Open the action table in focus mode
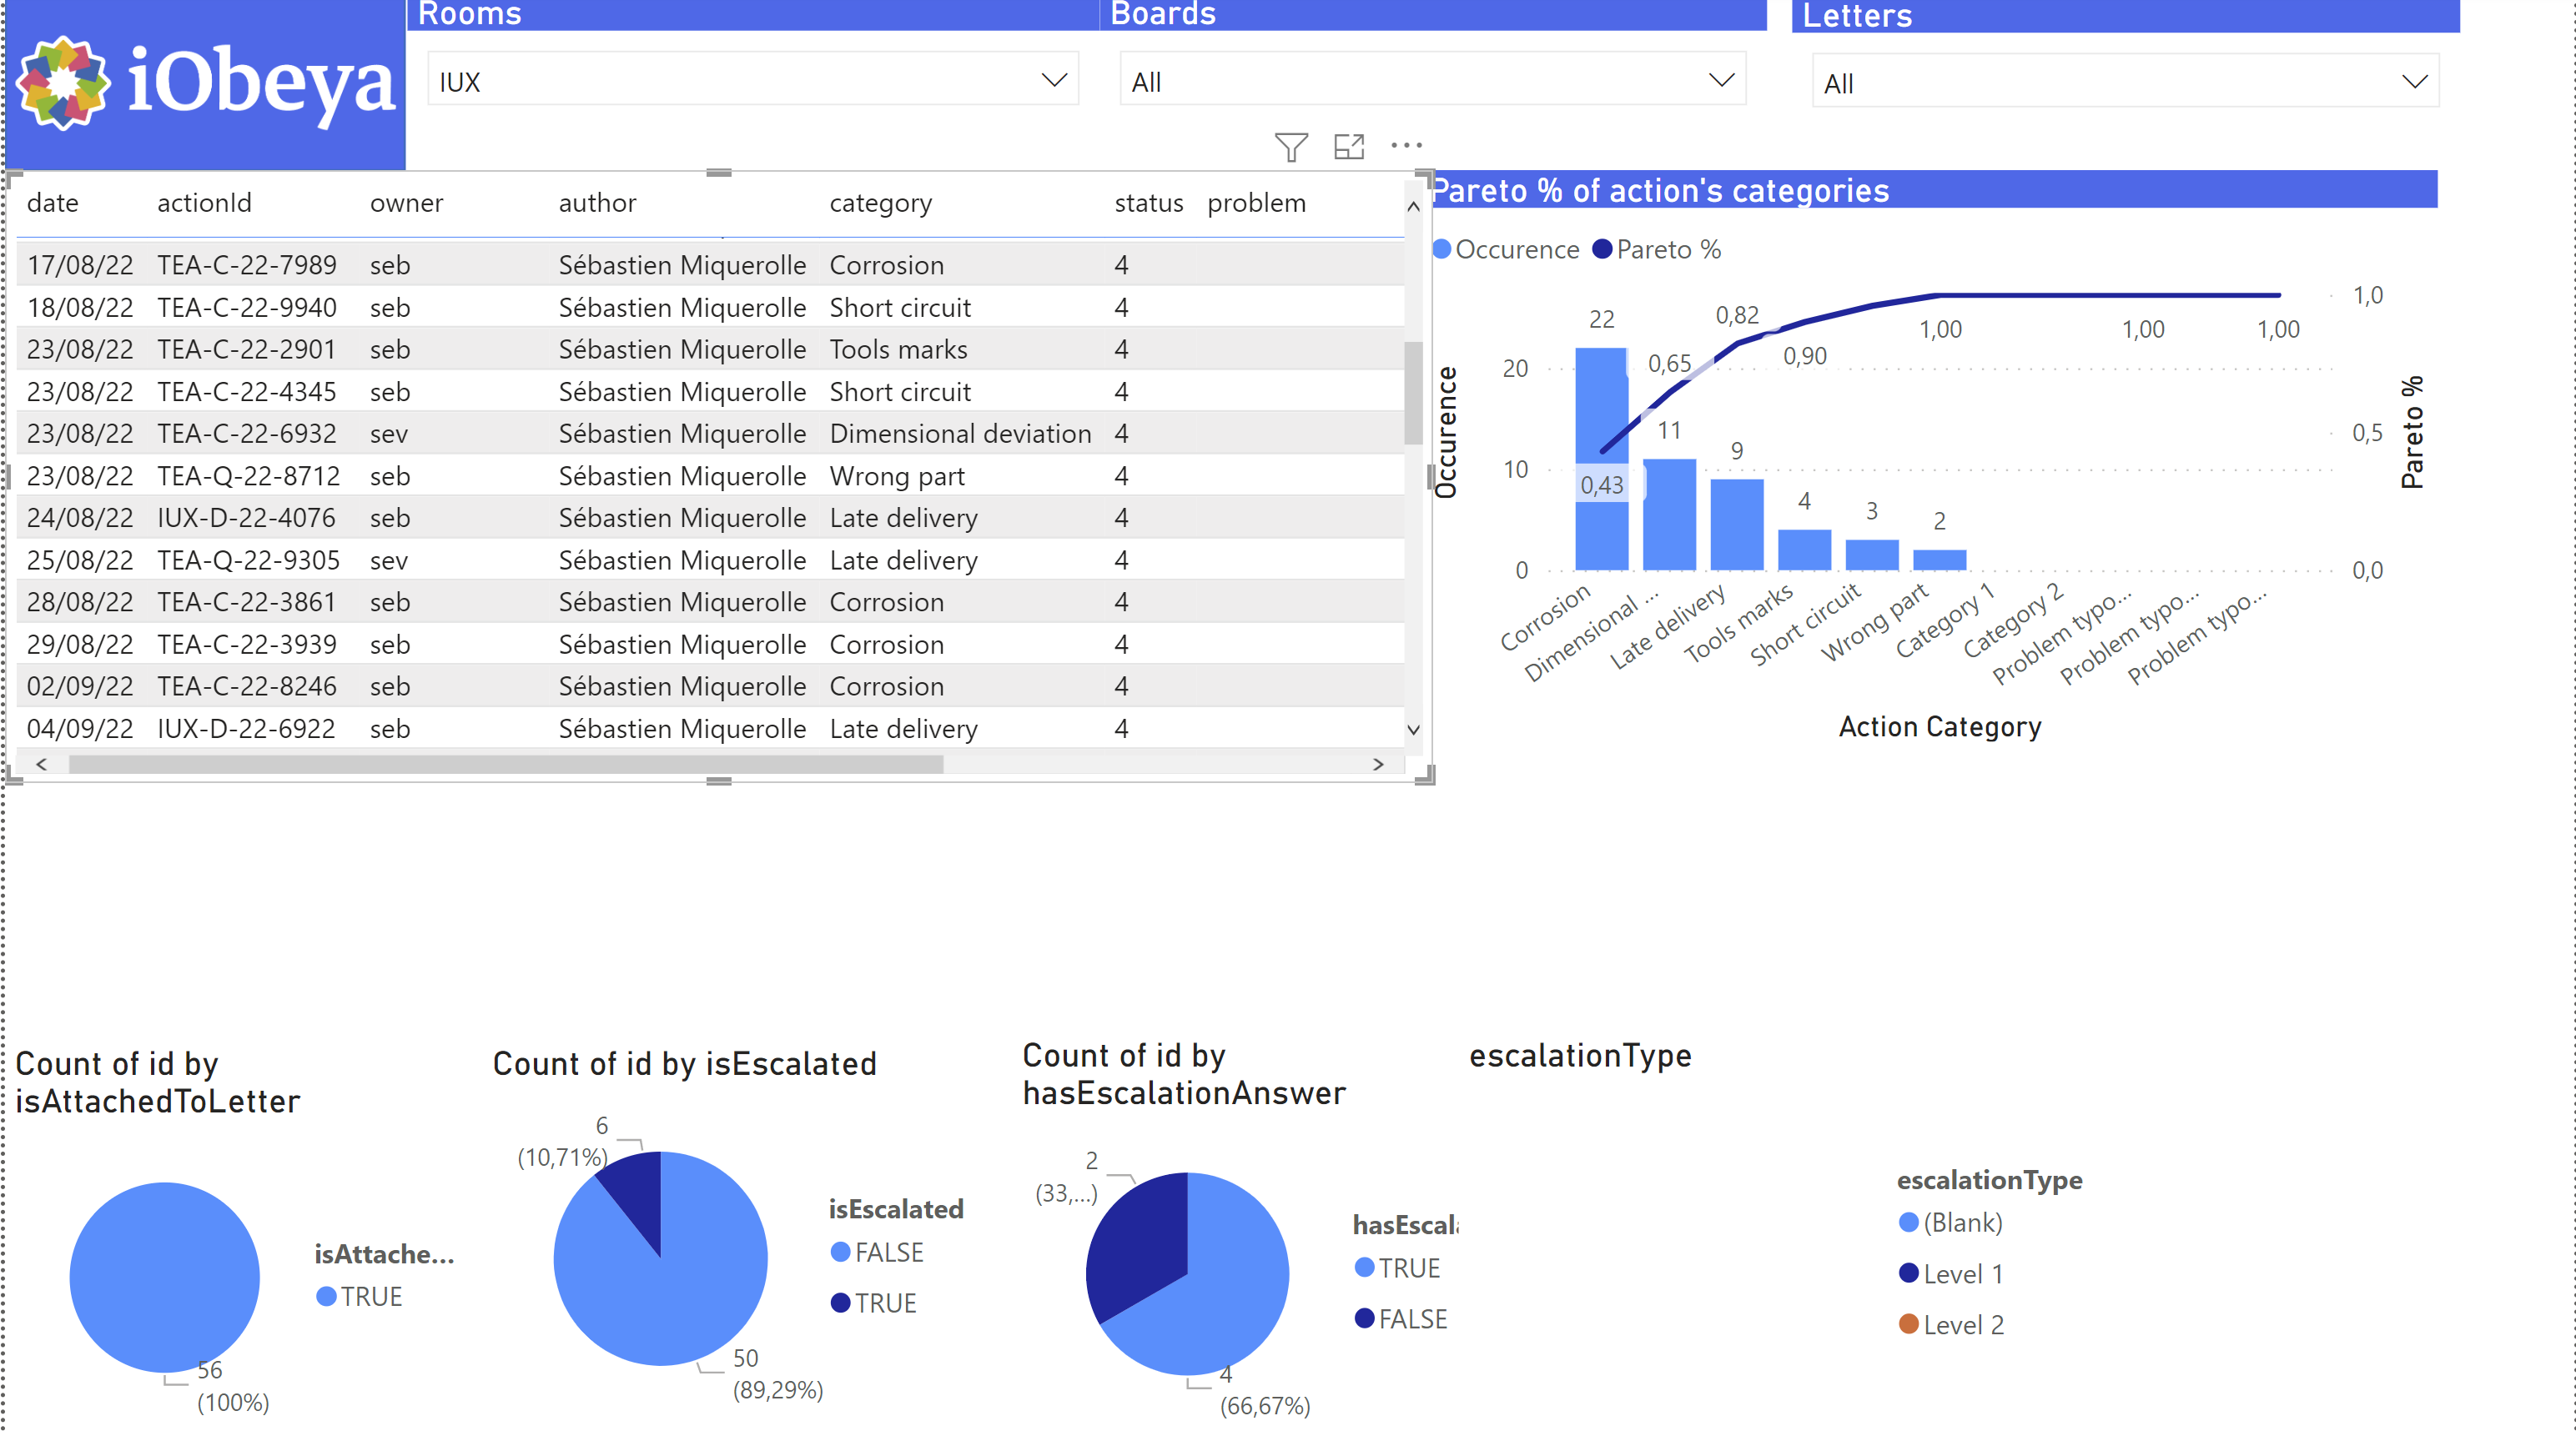Image resolution: width=2576 pixels, height=1431 pixels. point(1349,146)
